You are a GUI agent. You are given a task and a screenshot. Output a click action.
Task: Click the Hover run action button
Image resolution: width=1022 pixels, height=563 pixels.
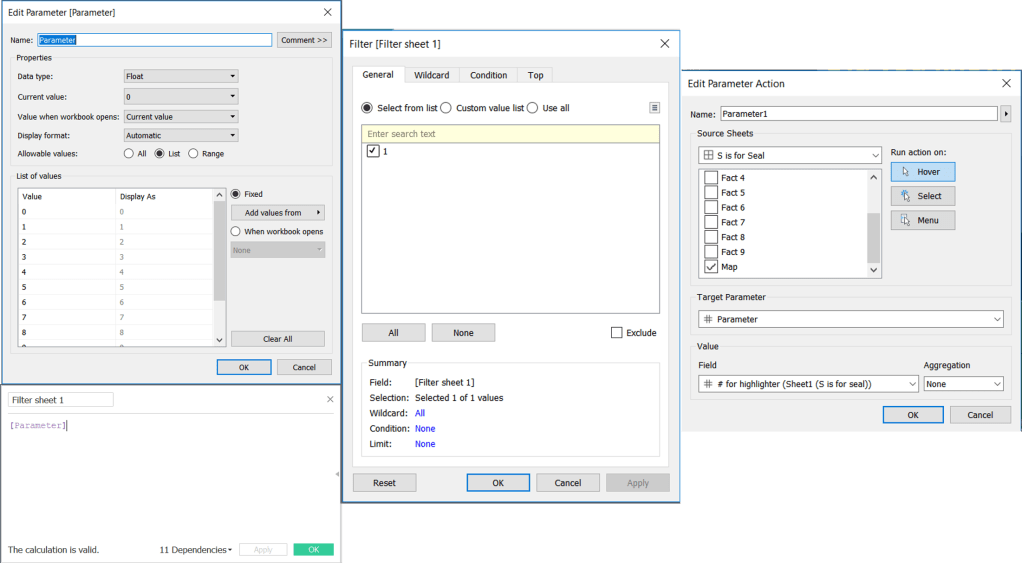pyautogui.click(x=922, y=172)
